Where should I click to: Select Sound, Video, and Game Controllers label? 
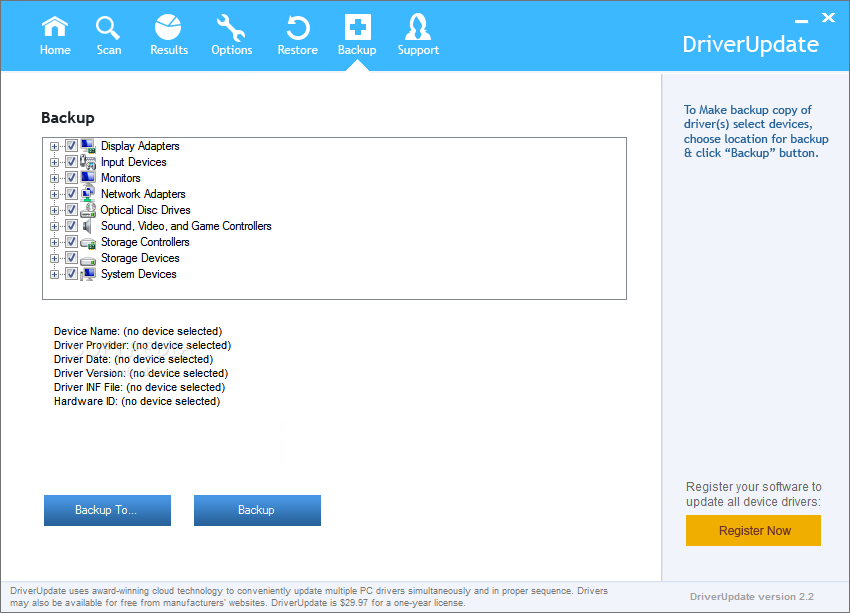(x=186, y=226)
